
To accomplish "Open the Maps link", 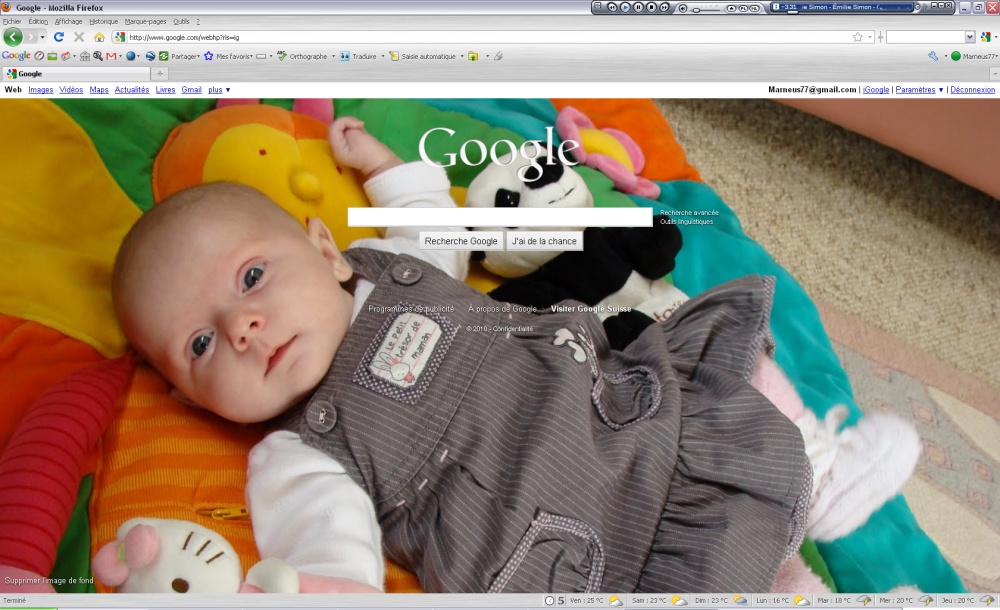I will pyautogui.click(x=99, y=90).
